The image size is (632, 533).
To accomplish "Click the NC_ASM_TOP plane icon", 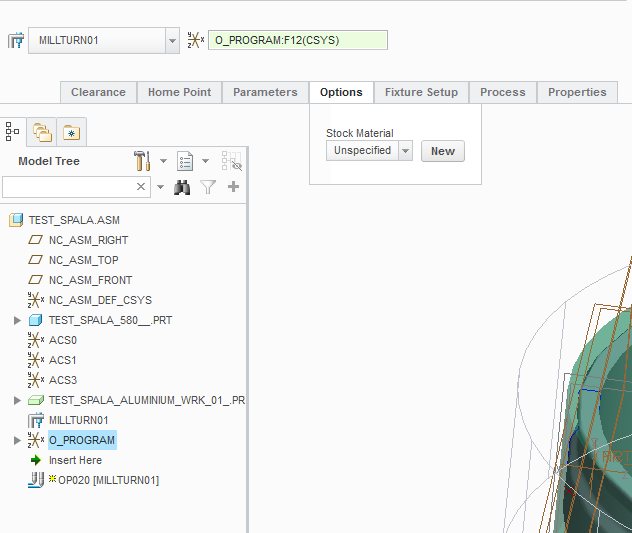I will (x=35, y=260).
